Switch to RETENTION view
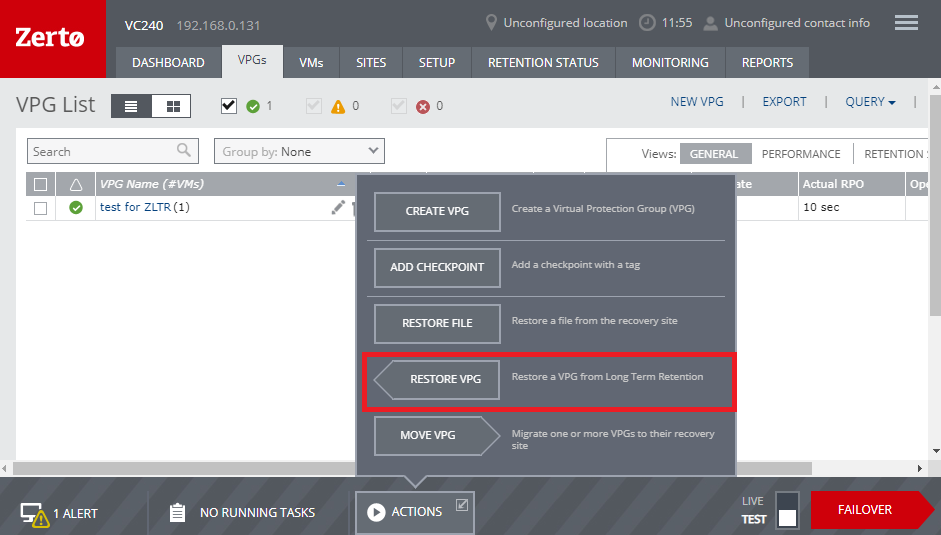Screen dimensions: 941x535 894,154
